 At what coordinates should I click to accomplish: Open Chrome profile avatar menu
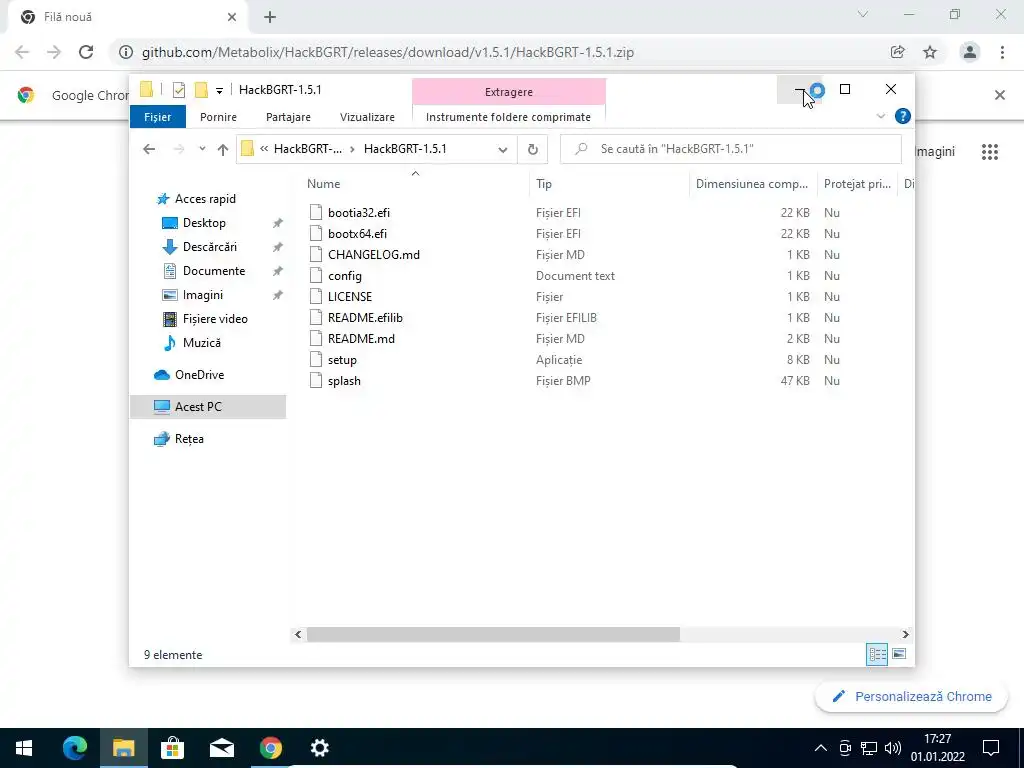point(970,52)
